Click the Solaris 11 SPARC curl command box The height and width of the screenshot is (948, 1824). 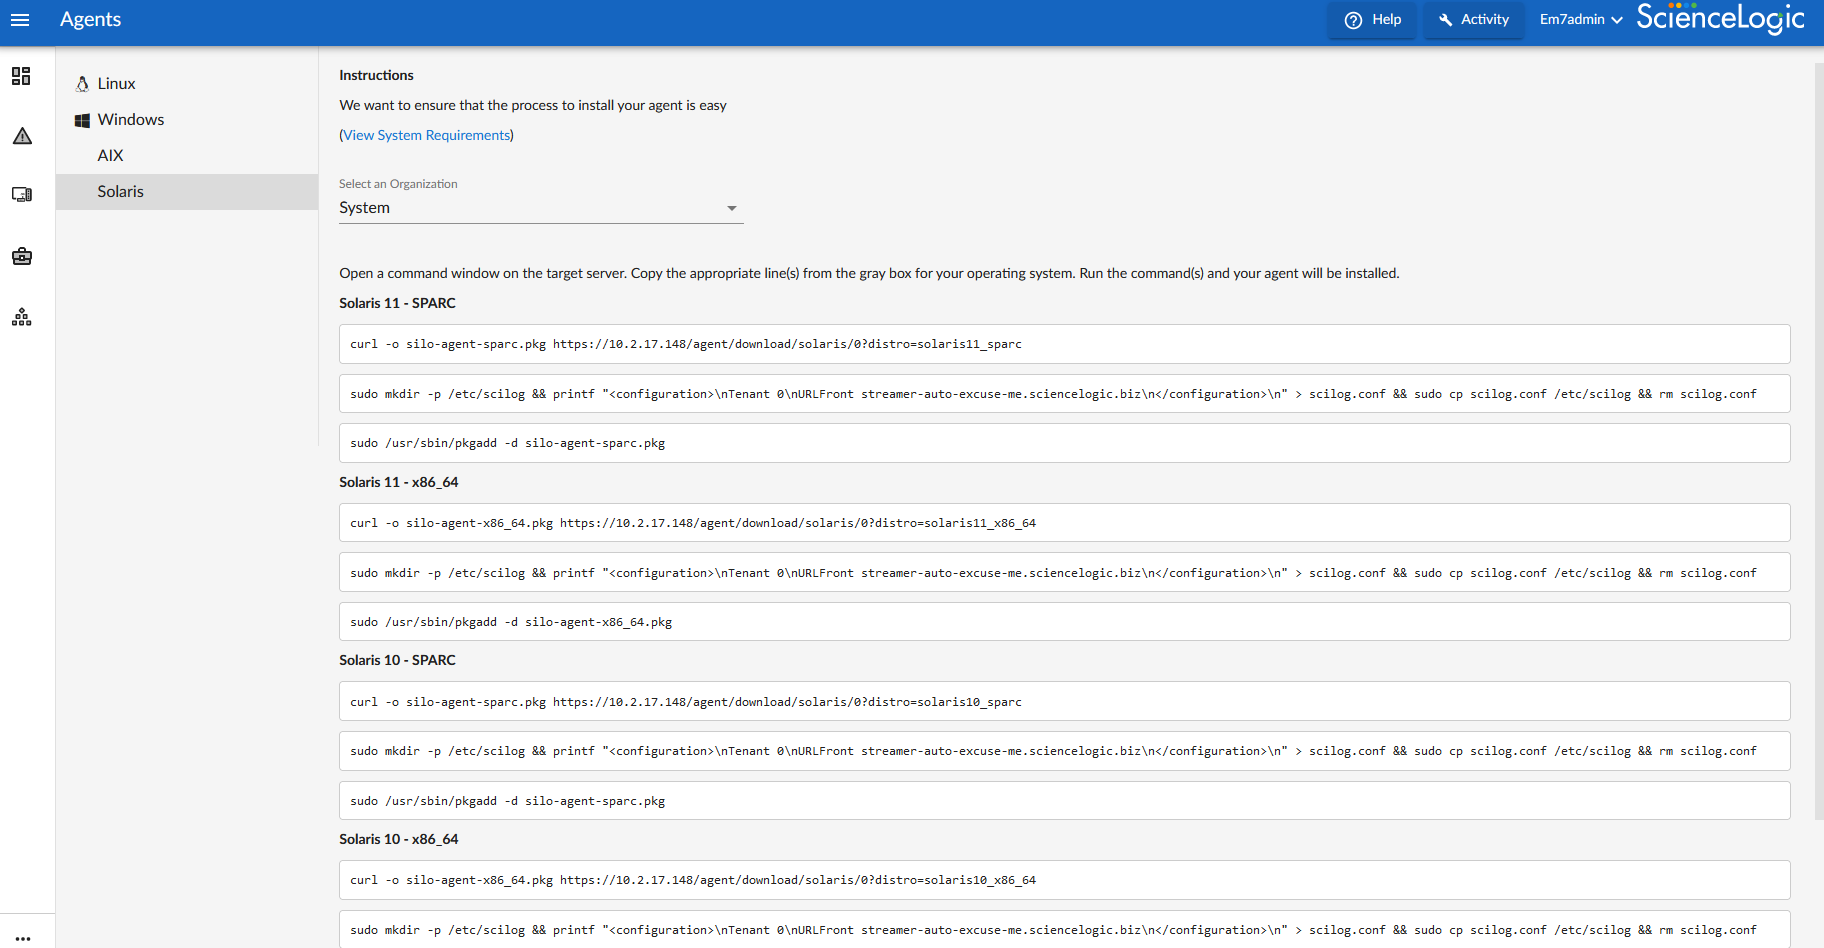(x=1064, y=344)
